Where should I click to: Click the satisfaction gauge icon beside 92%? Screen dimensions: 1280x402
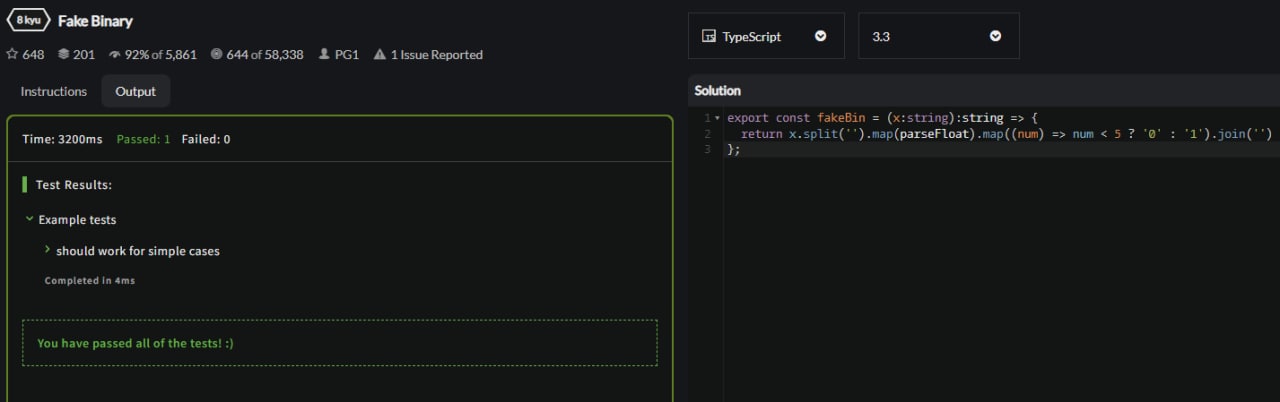point(115,55)
